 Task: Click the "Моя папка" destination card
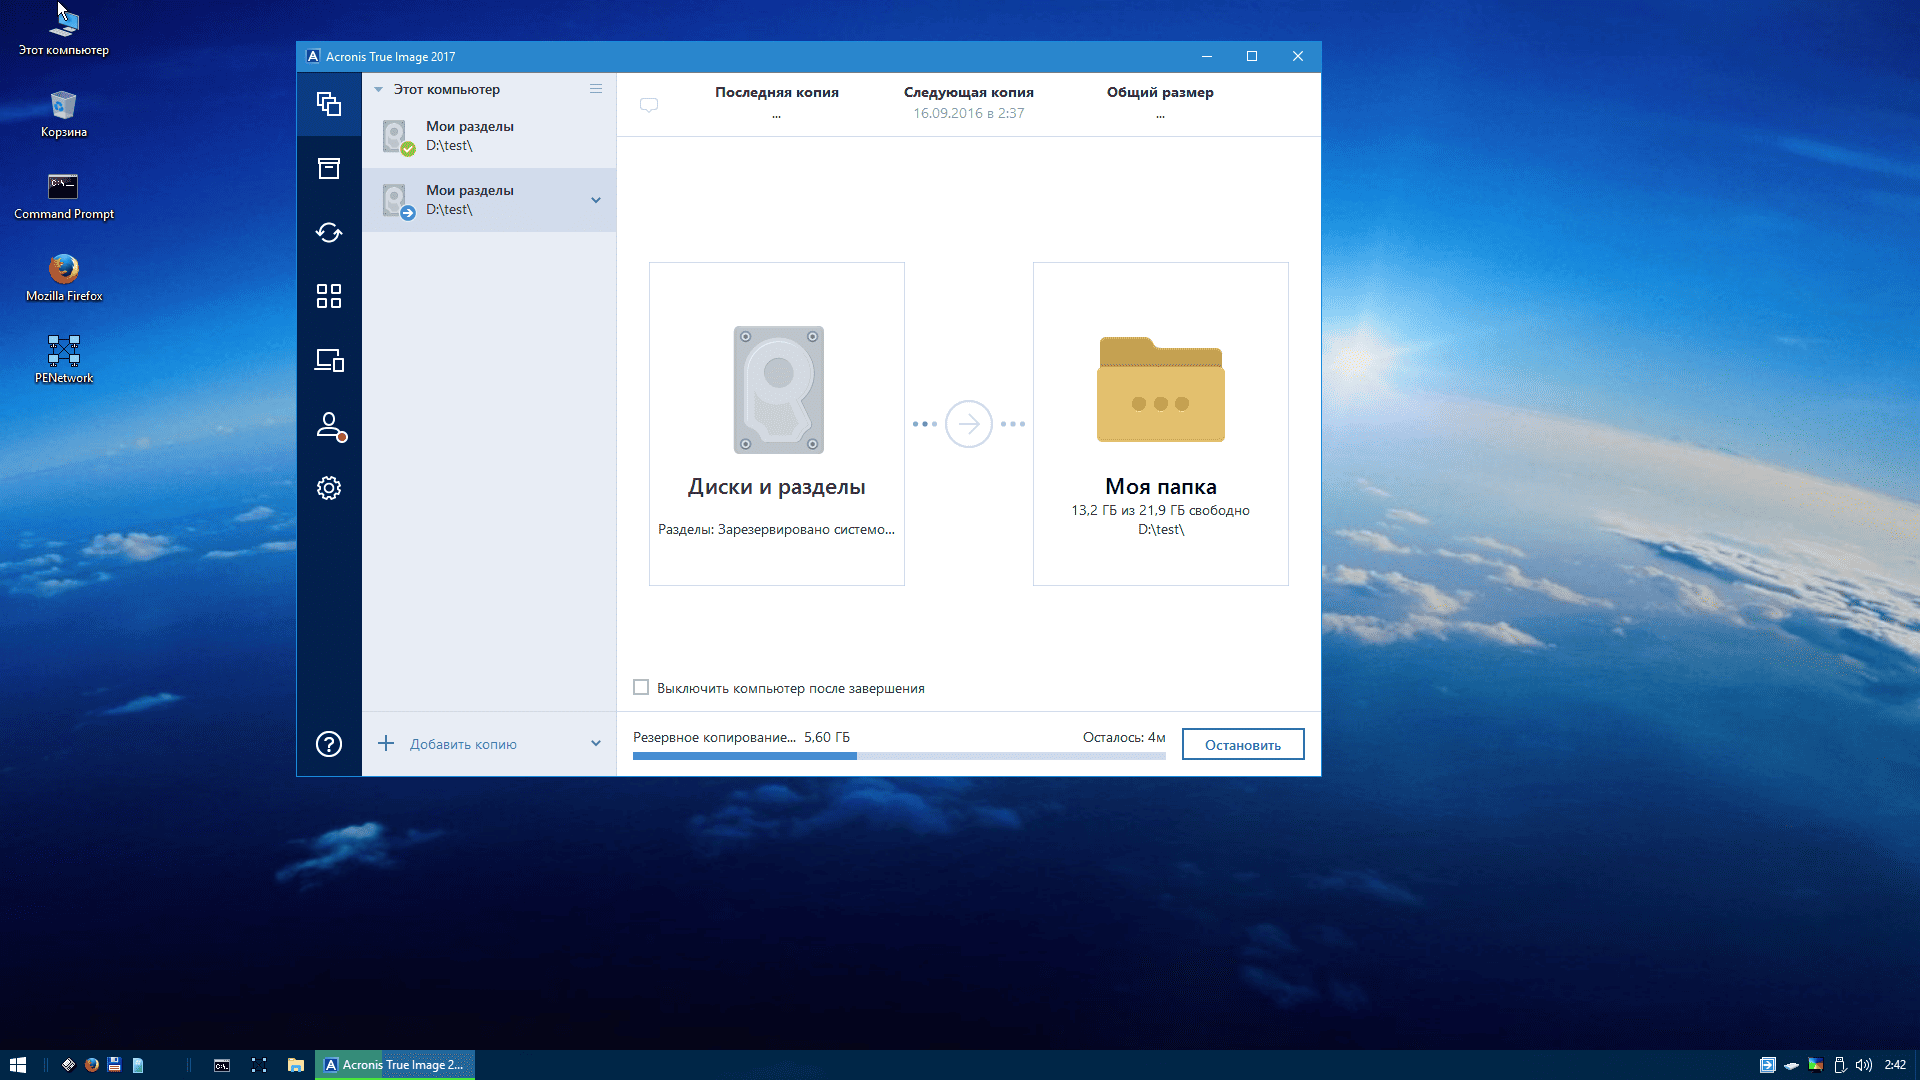pos(1161,424)
